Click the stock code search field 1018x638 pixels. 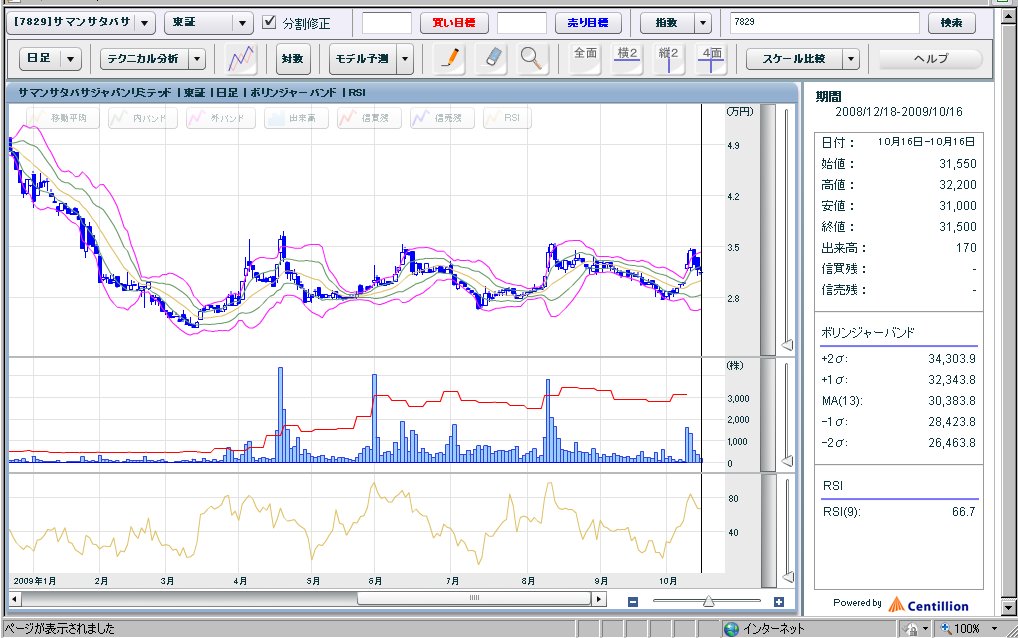pyautogui.click(x=823, y=22)
